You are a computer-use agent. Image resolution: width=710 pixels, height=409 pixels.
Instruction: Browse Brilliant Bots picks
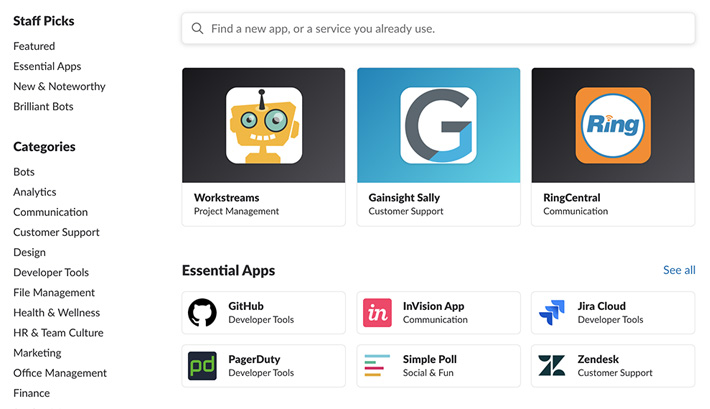pyautogui.click(x=43, y=106)
